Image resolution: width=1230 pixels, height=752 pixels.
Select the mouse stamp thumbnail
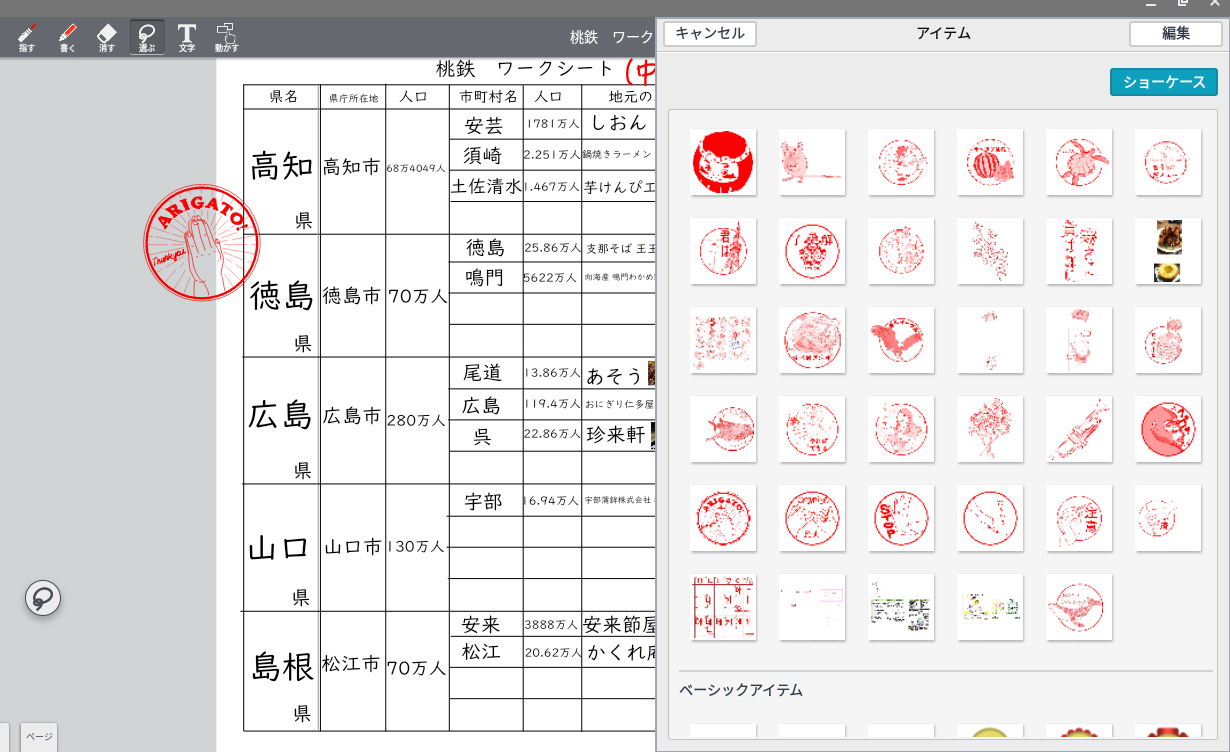(812, 162)
